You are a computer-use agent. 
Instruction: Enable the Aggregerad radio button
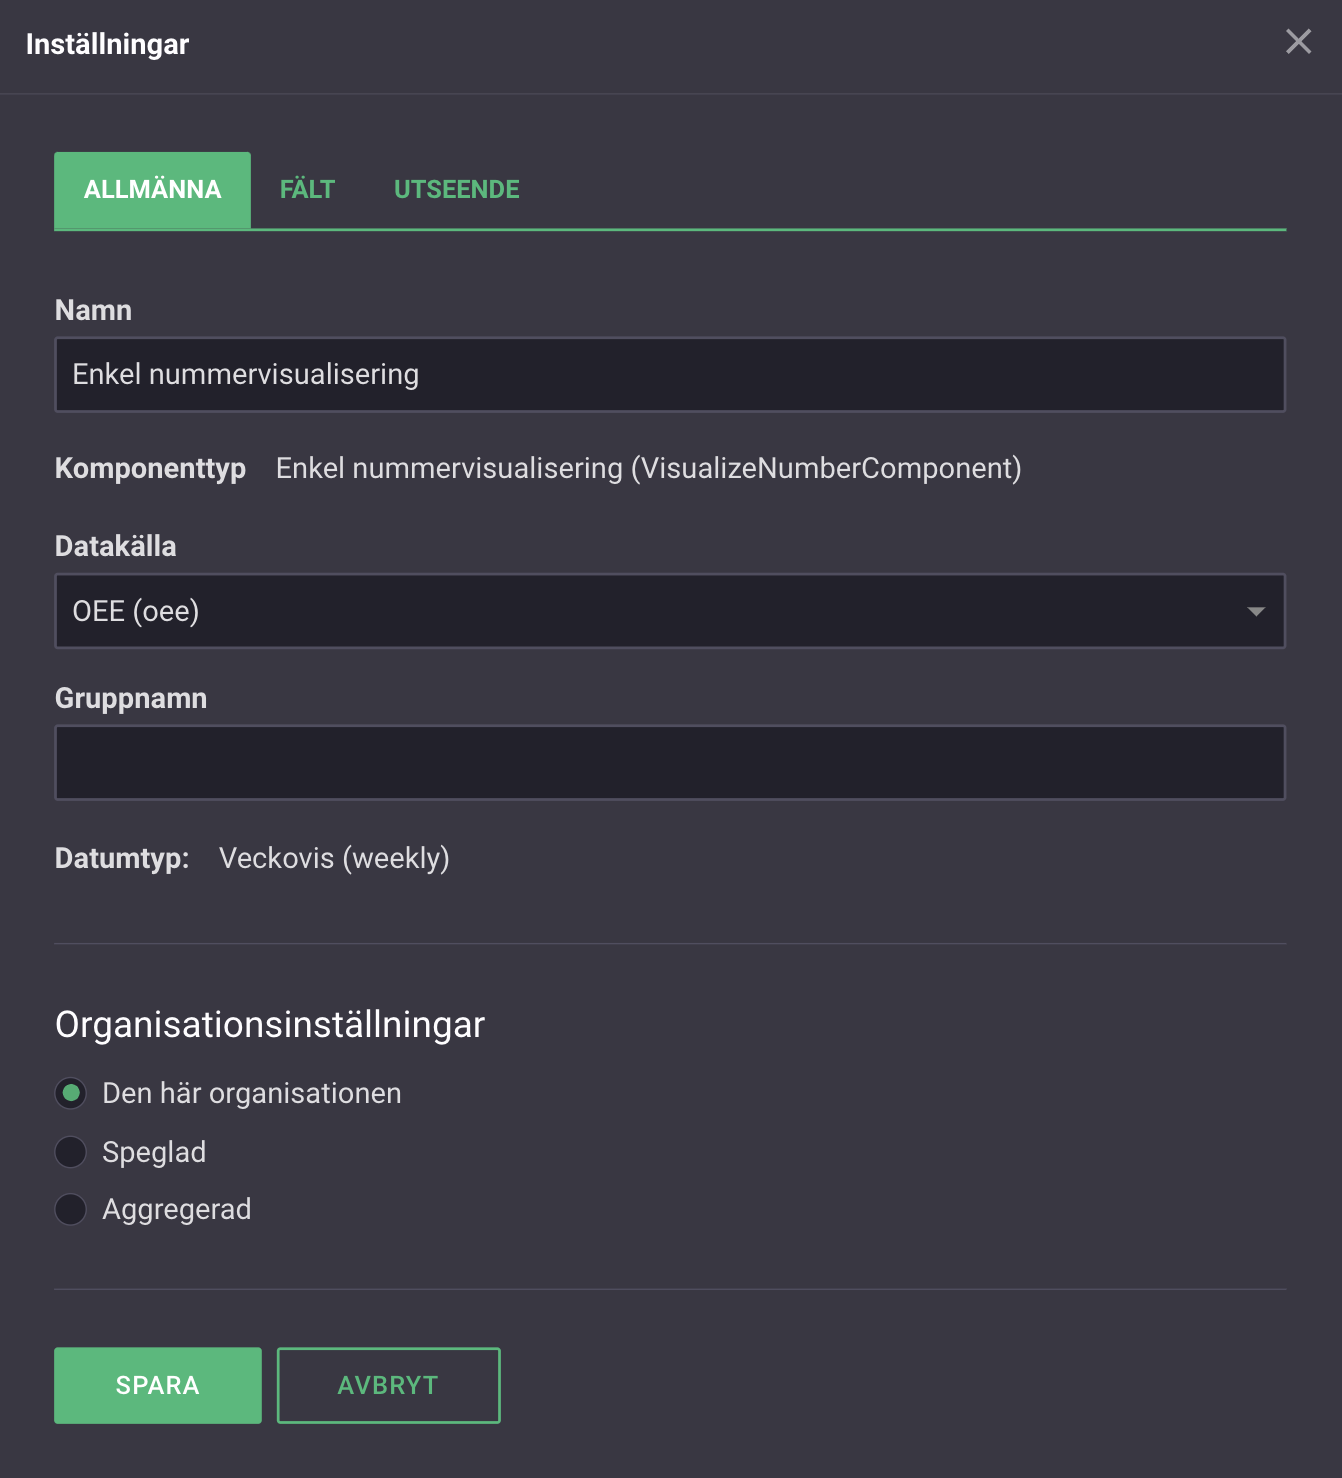click(71, 1209)
